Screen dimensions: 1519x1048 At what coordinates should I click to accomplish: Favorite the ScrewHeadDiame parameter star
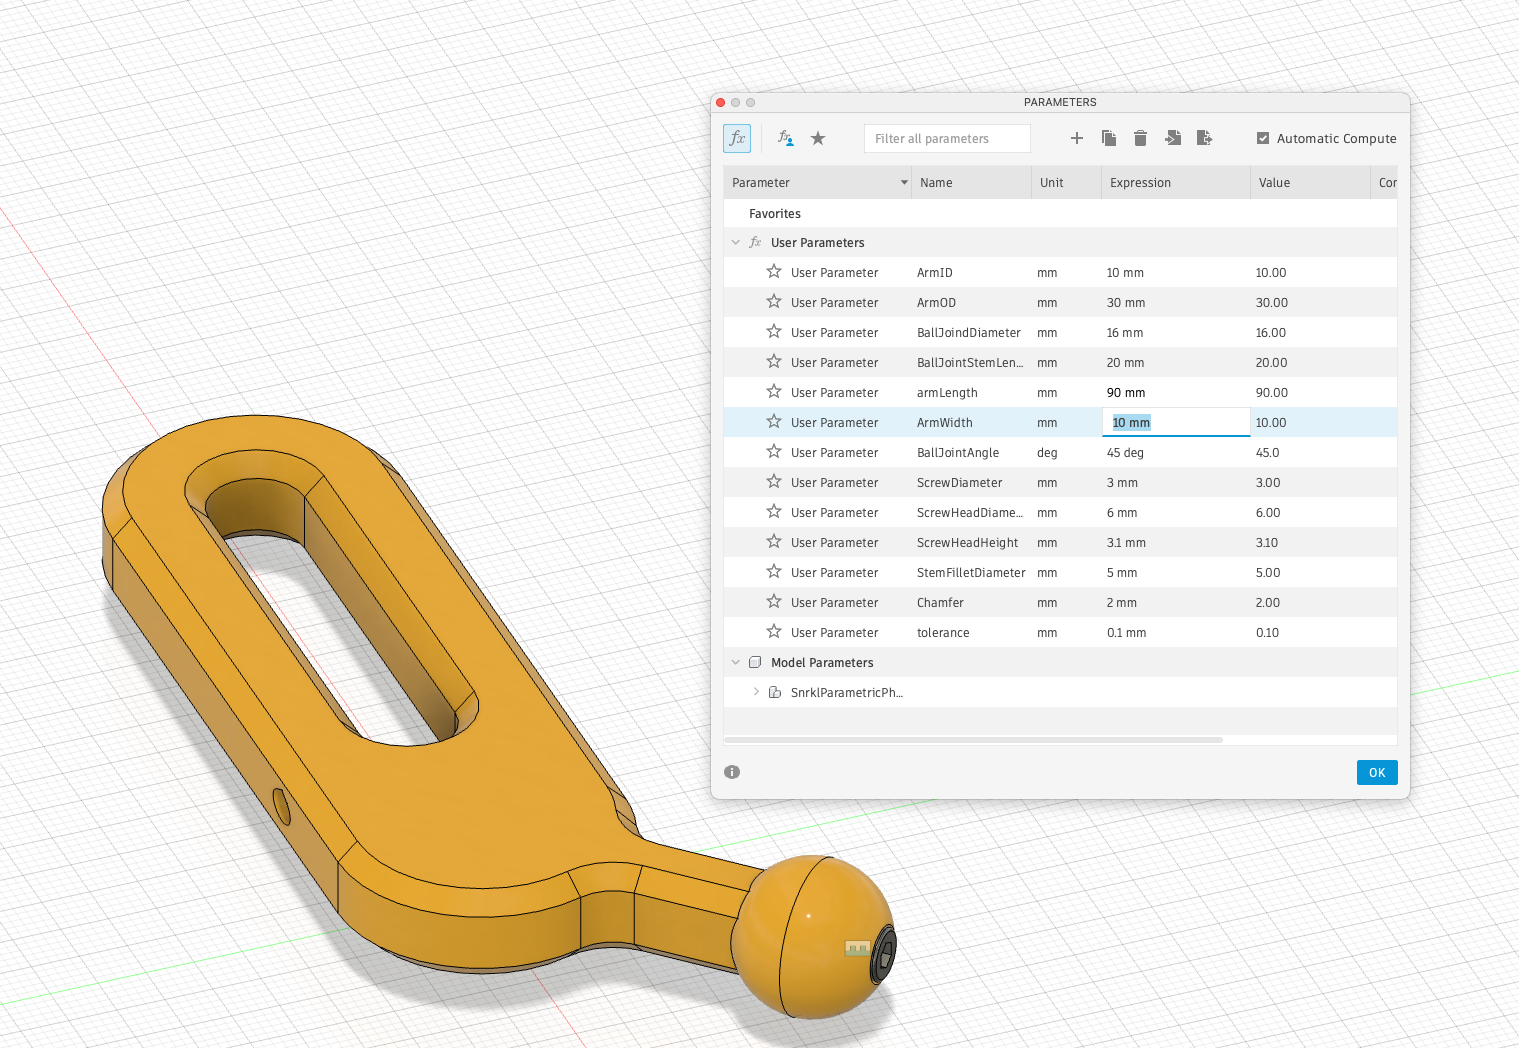774,512
